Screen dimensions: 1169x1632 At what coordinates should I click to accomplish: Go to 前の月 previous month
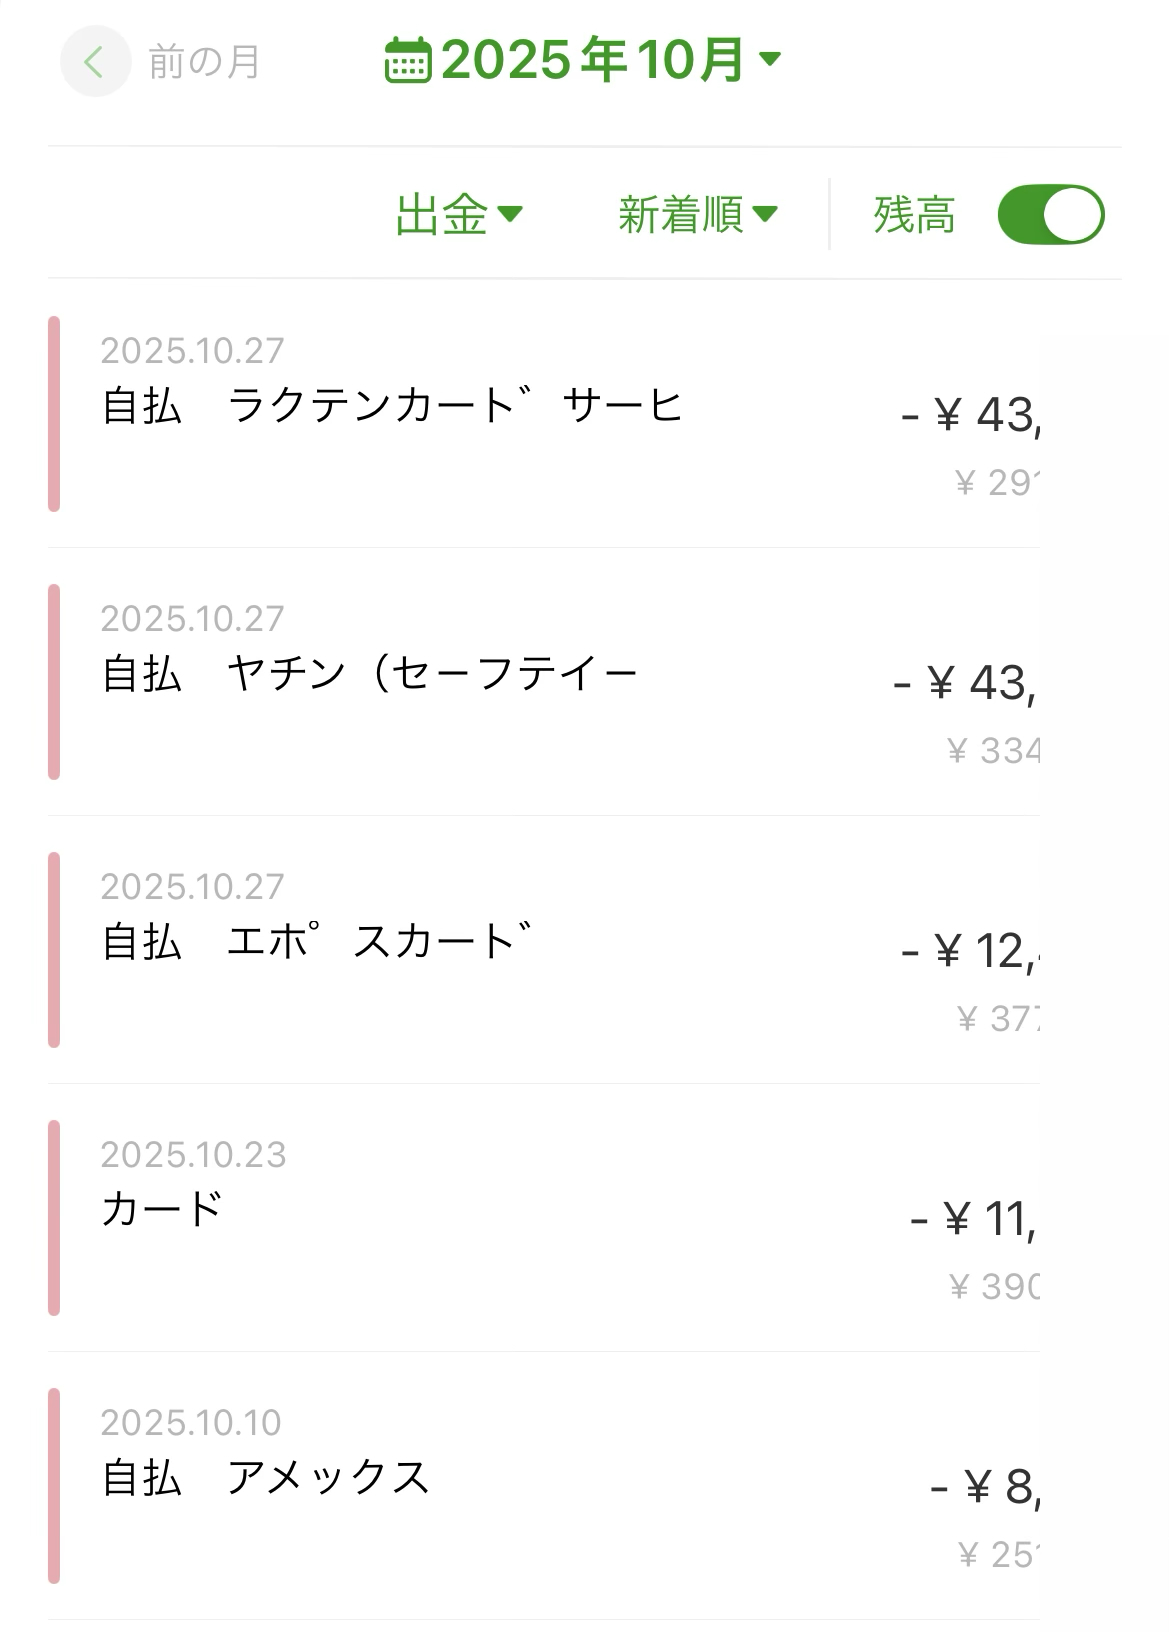coord(204,62)
